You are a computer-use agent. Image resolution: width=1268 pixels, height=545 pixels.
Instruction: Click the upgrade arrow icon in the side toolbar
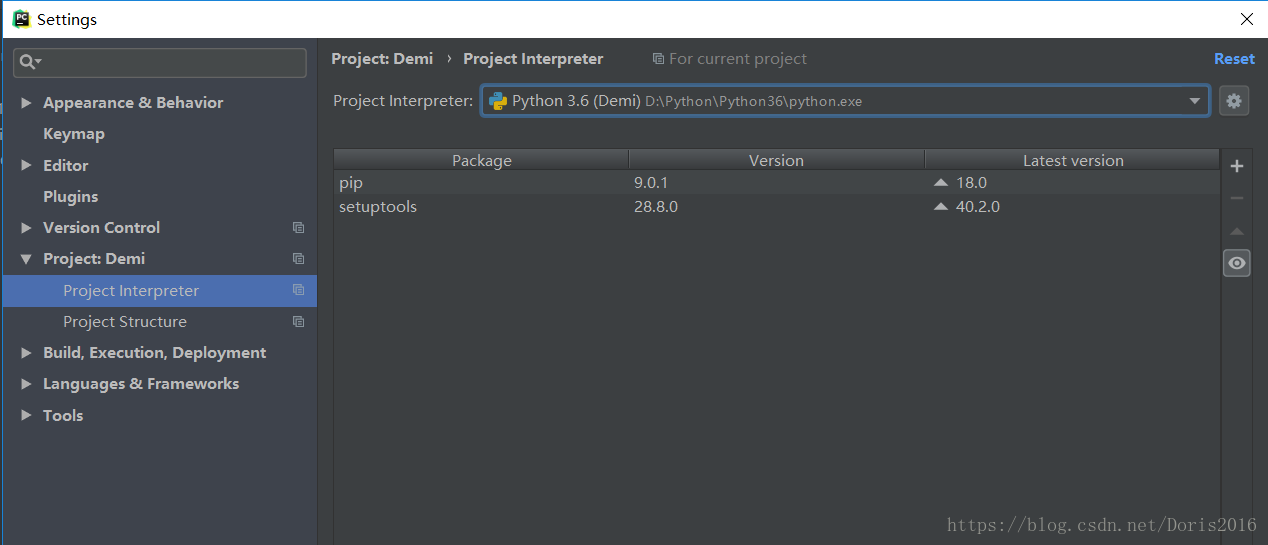pyautogui.click(x=1237, y=231)
